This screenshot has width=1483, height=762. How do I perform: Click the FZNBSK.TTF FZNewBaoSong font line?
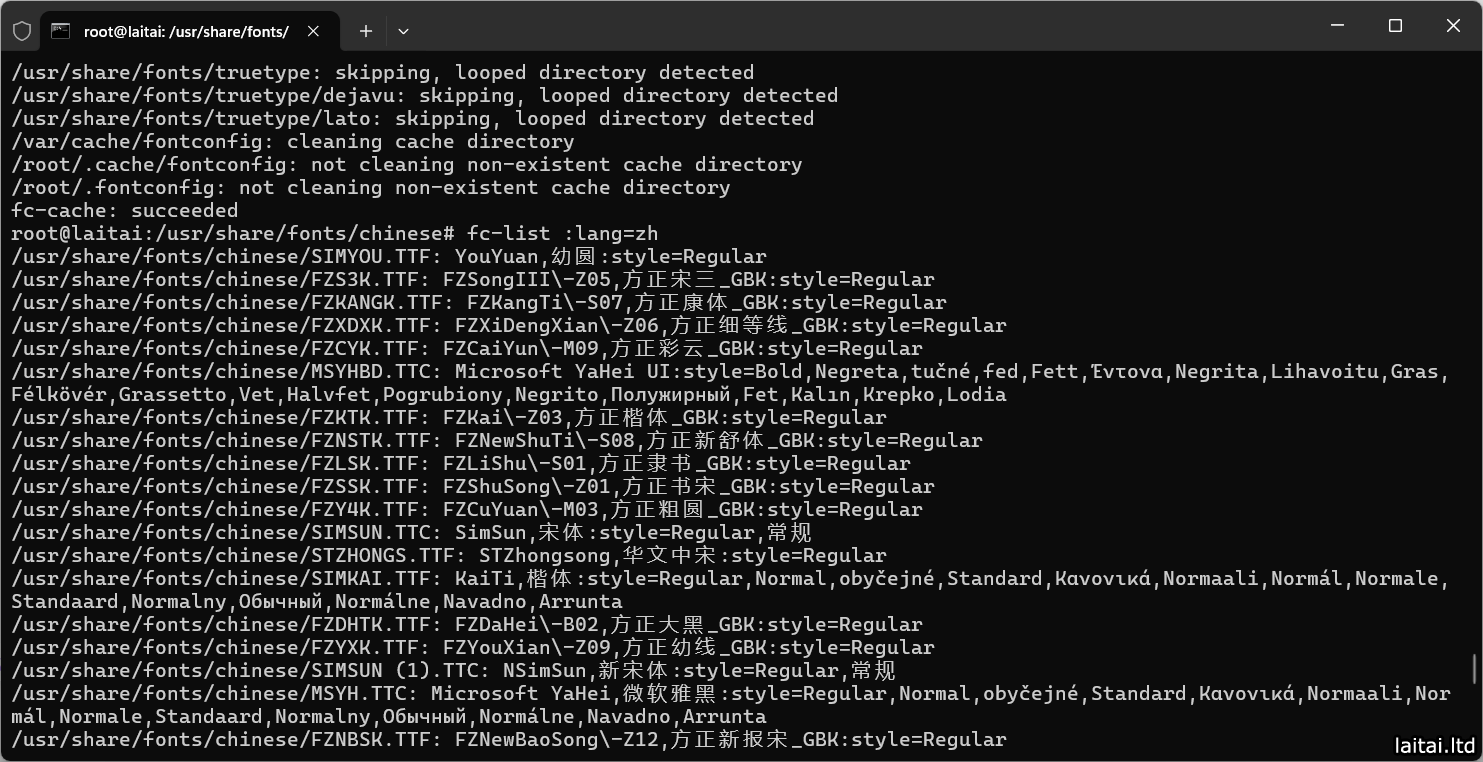tap(508, 739)
